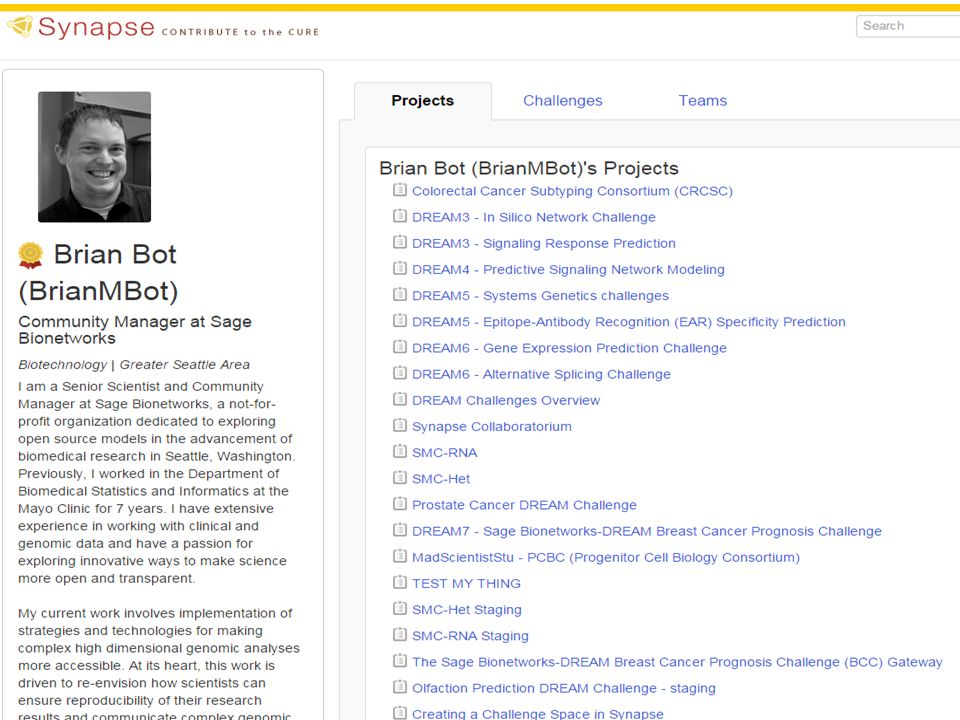Image resolution: width=960 pixels, height=720 pixels.
Task: Click project icon beside DREAM7 Breast Cancer Prognosis
Action: point(399,530)
